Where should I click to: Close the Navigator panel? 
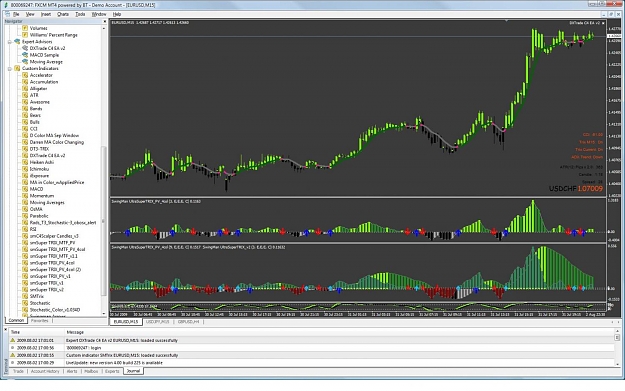tap(105, 22)
